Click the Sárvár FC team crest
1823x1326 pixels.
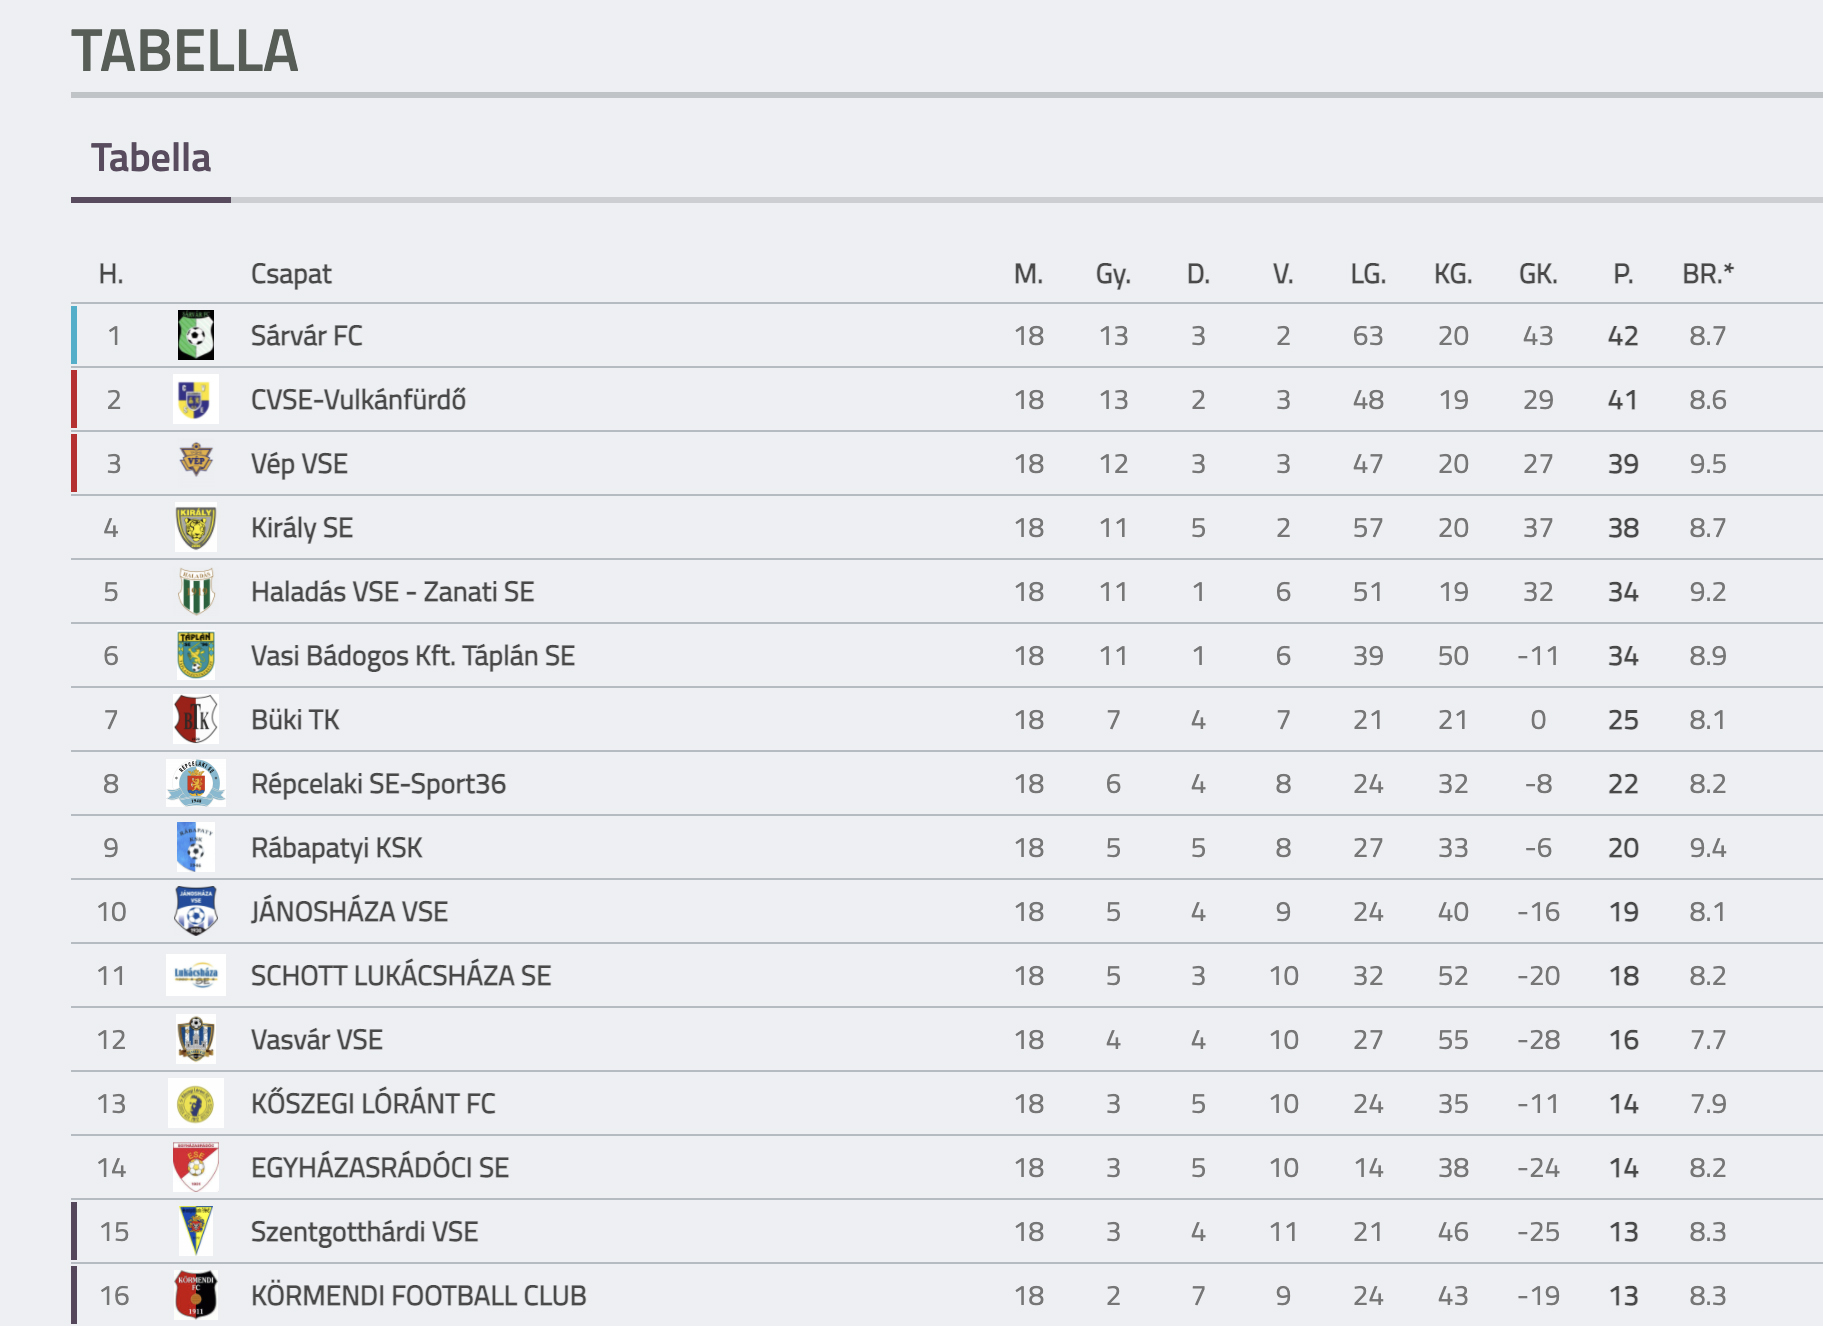point(196,335)
